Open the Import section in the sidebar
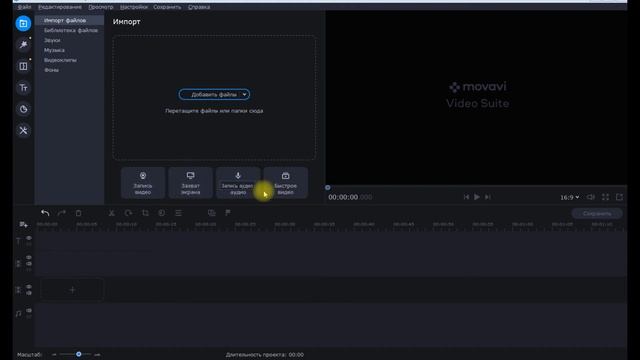Viewport: 640px width, 360px height. [x=23, y=24]
